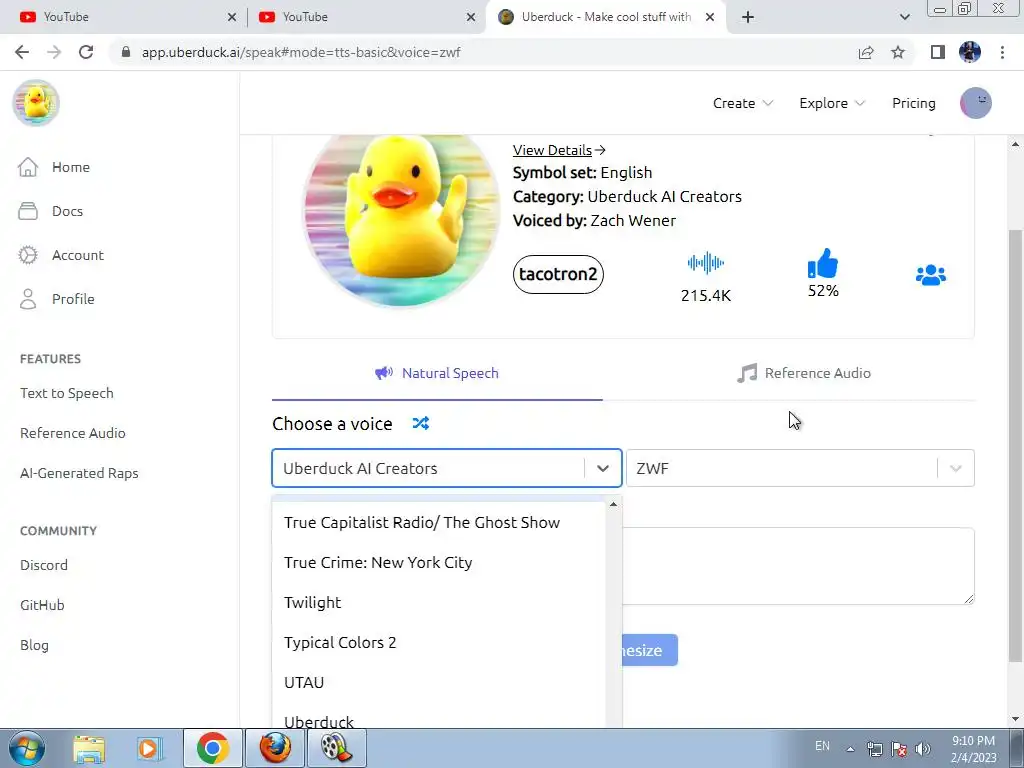1024x768 pixels.
Task: Open AI-Generated Raps feature
Action: coord(79,473)
